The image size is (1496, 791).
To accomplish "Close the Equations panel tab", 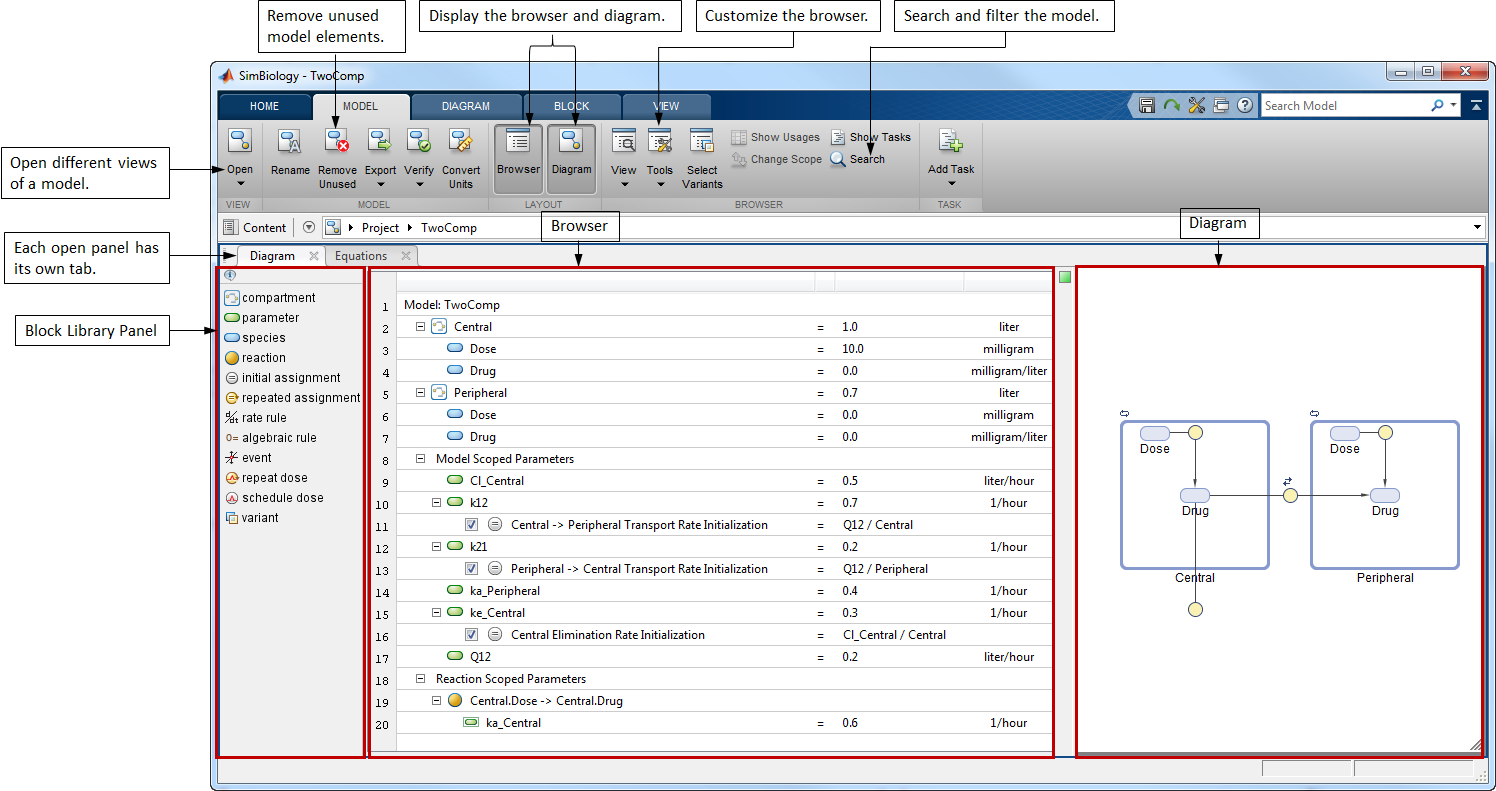I will coord(405,256).
